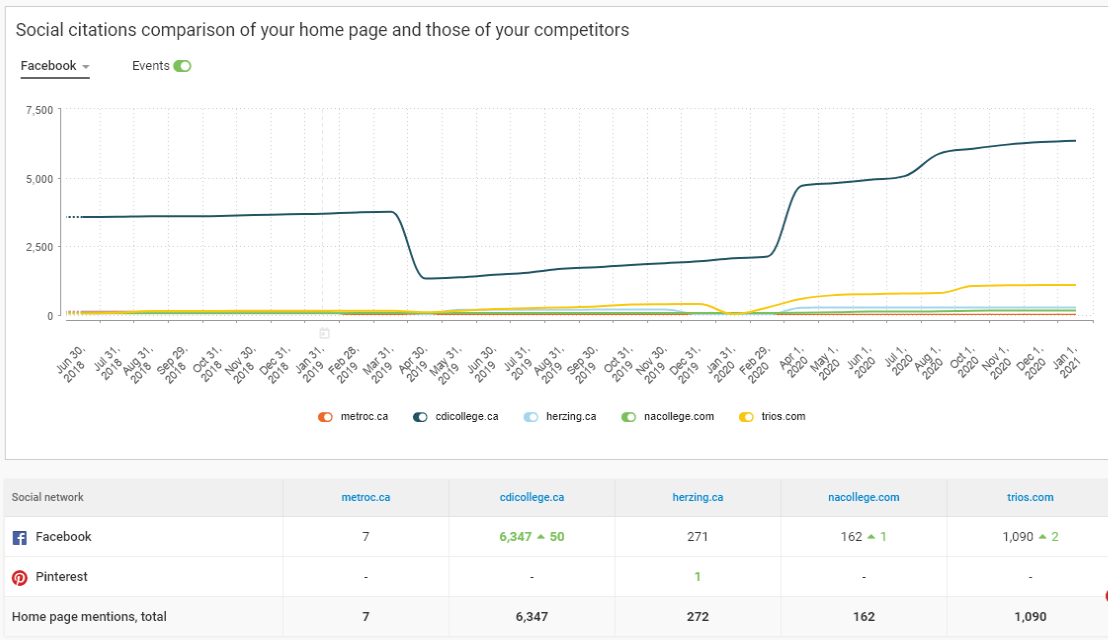
Task: Open the Facebook social network dropdown
Action: (x=54, y=66)
